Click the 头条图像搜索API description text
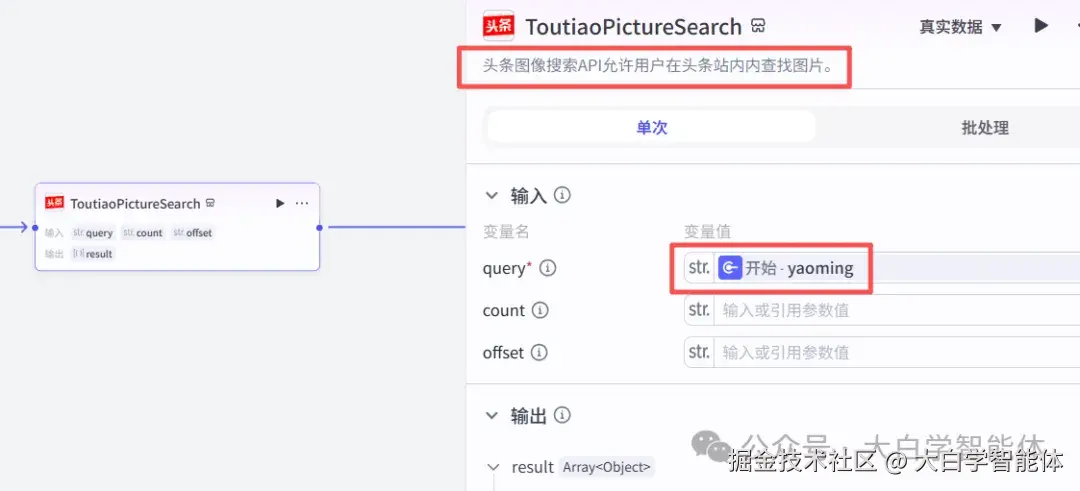 coord(658,67)
